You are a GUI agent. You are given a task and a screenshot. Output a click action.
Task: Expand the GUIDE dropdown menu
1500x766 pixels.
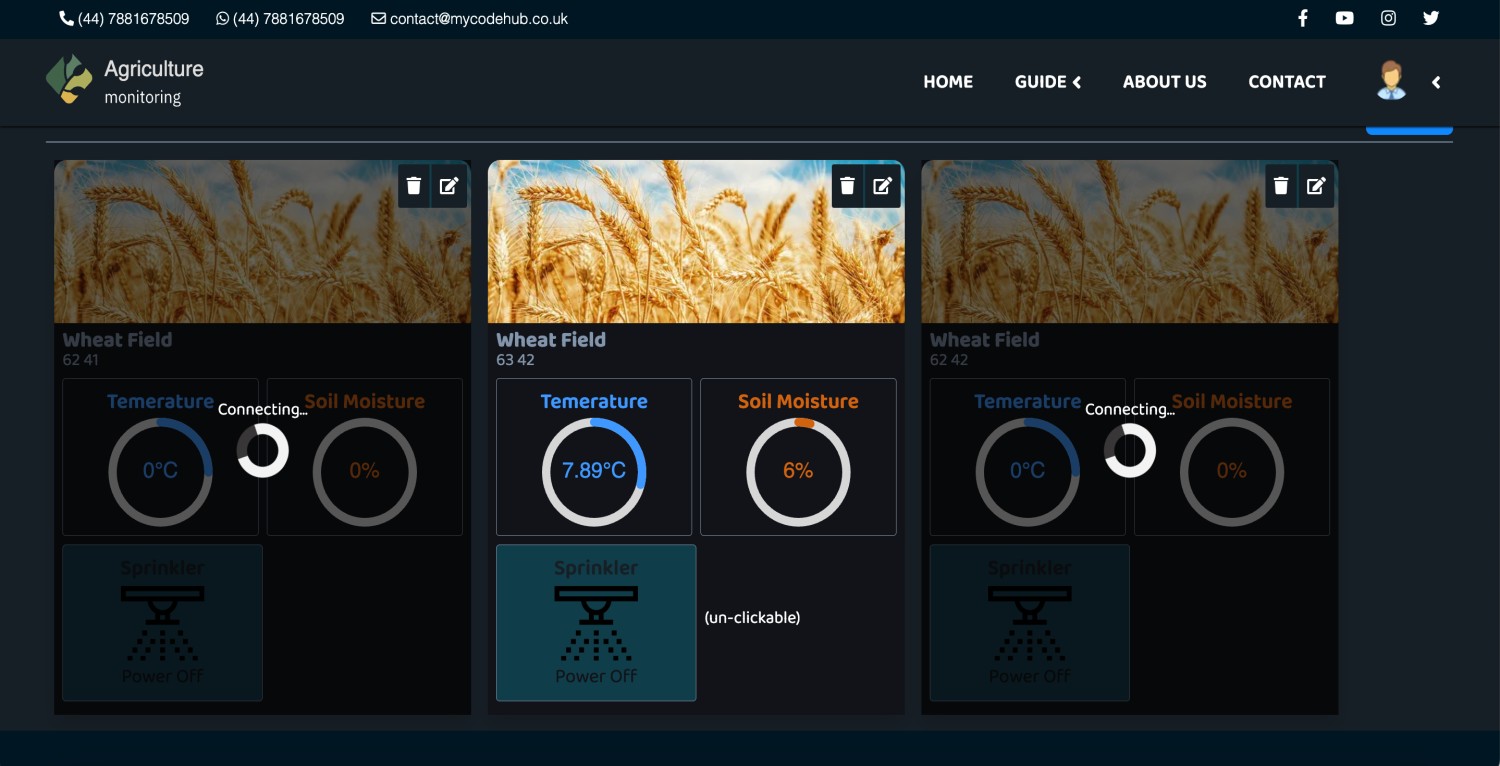pyautogui.click(x=1046, y=82)
